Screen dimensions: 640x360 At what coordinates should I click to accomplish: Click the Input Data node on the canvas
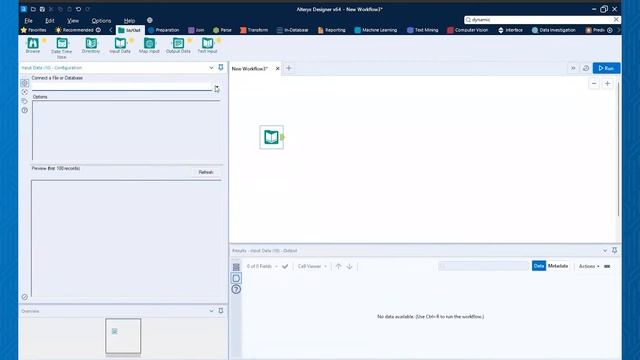tap(271, 137)
